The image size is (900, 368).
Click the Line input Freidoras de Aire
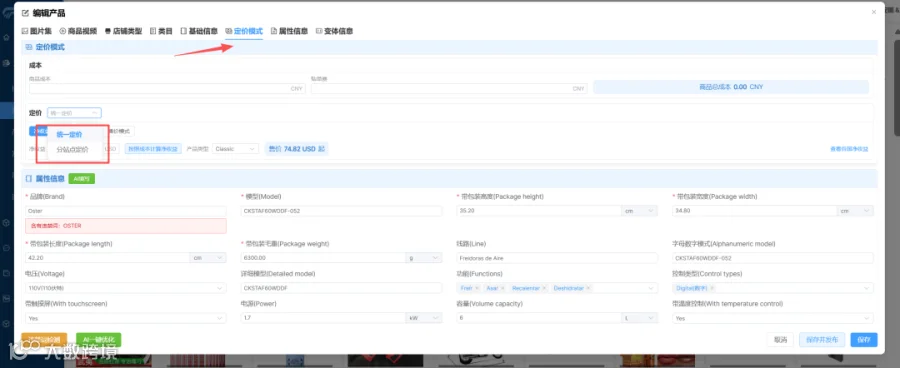coord(557,258)
